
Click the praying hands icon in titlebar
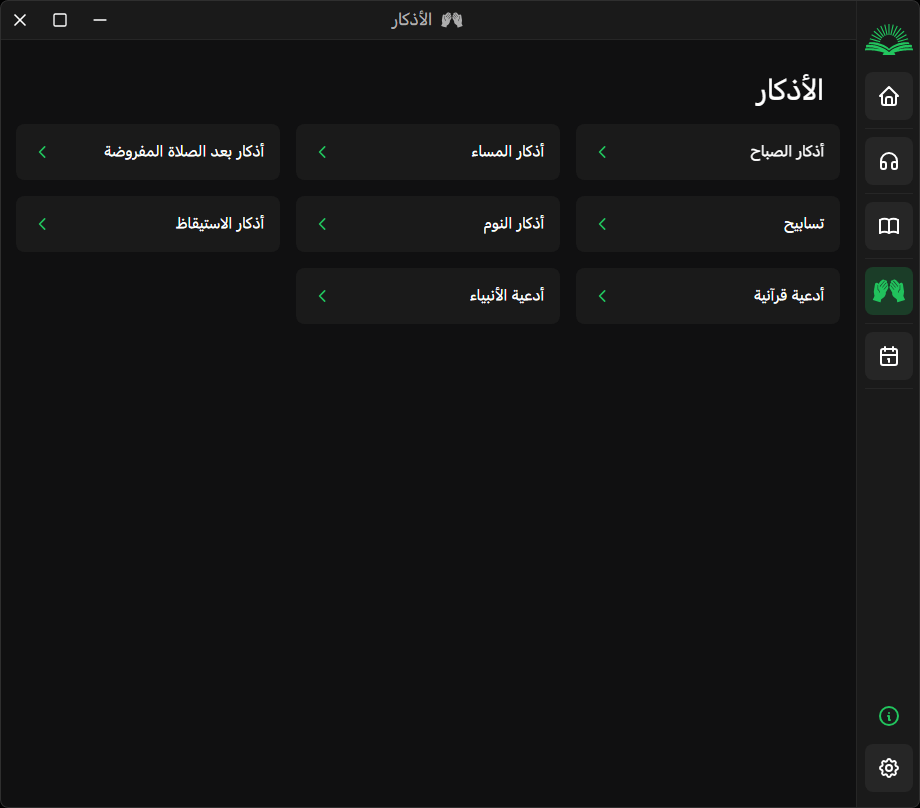click(452, 19)
